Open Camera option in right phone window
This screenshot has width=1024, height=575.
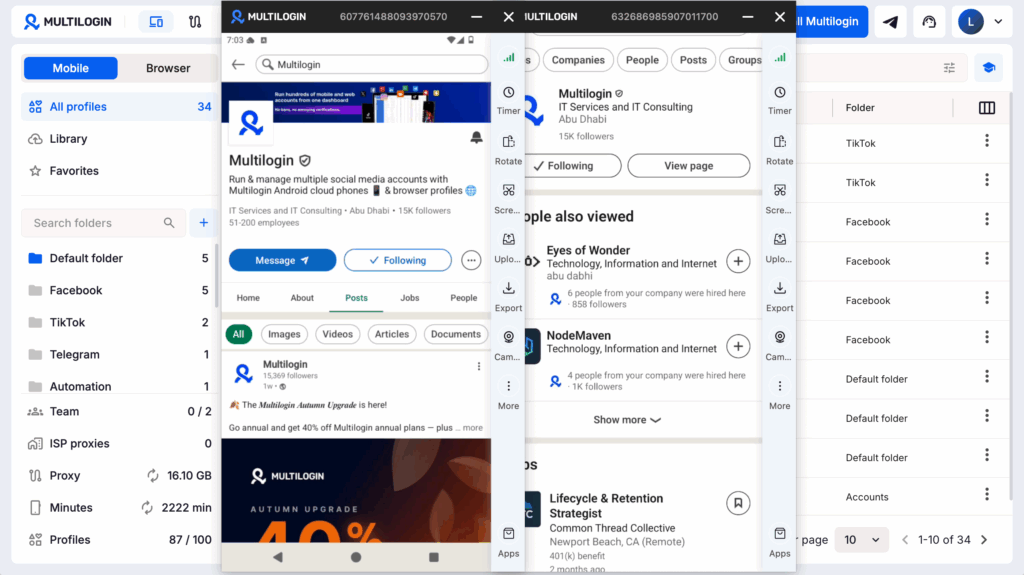pos(779,345)
